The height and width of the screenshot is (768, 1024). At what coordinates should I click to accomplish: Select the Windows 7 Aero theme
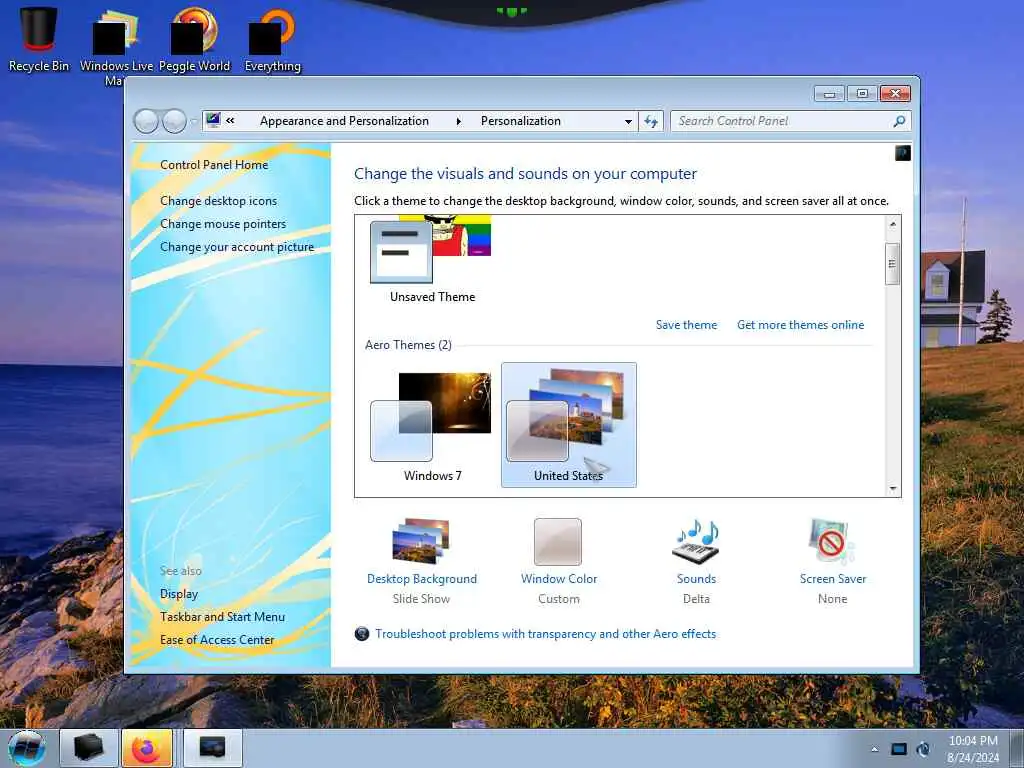tap(432, 425)
